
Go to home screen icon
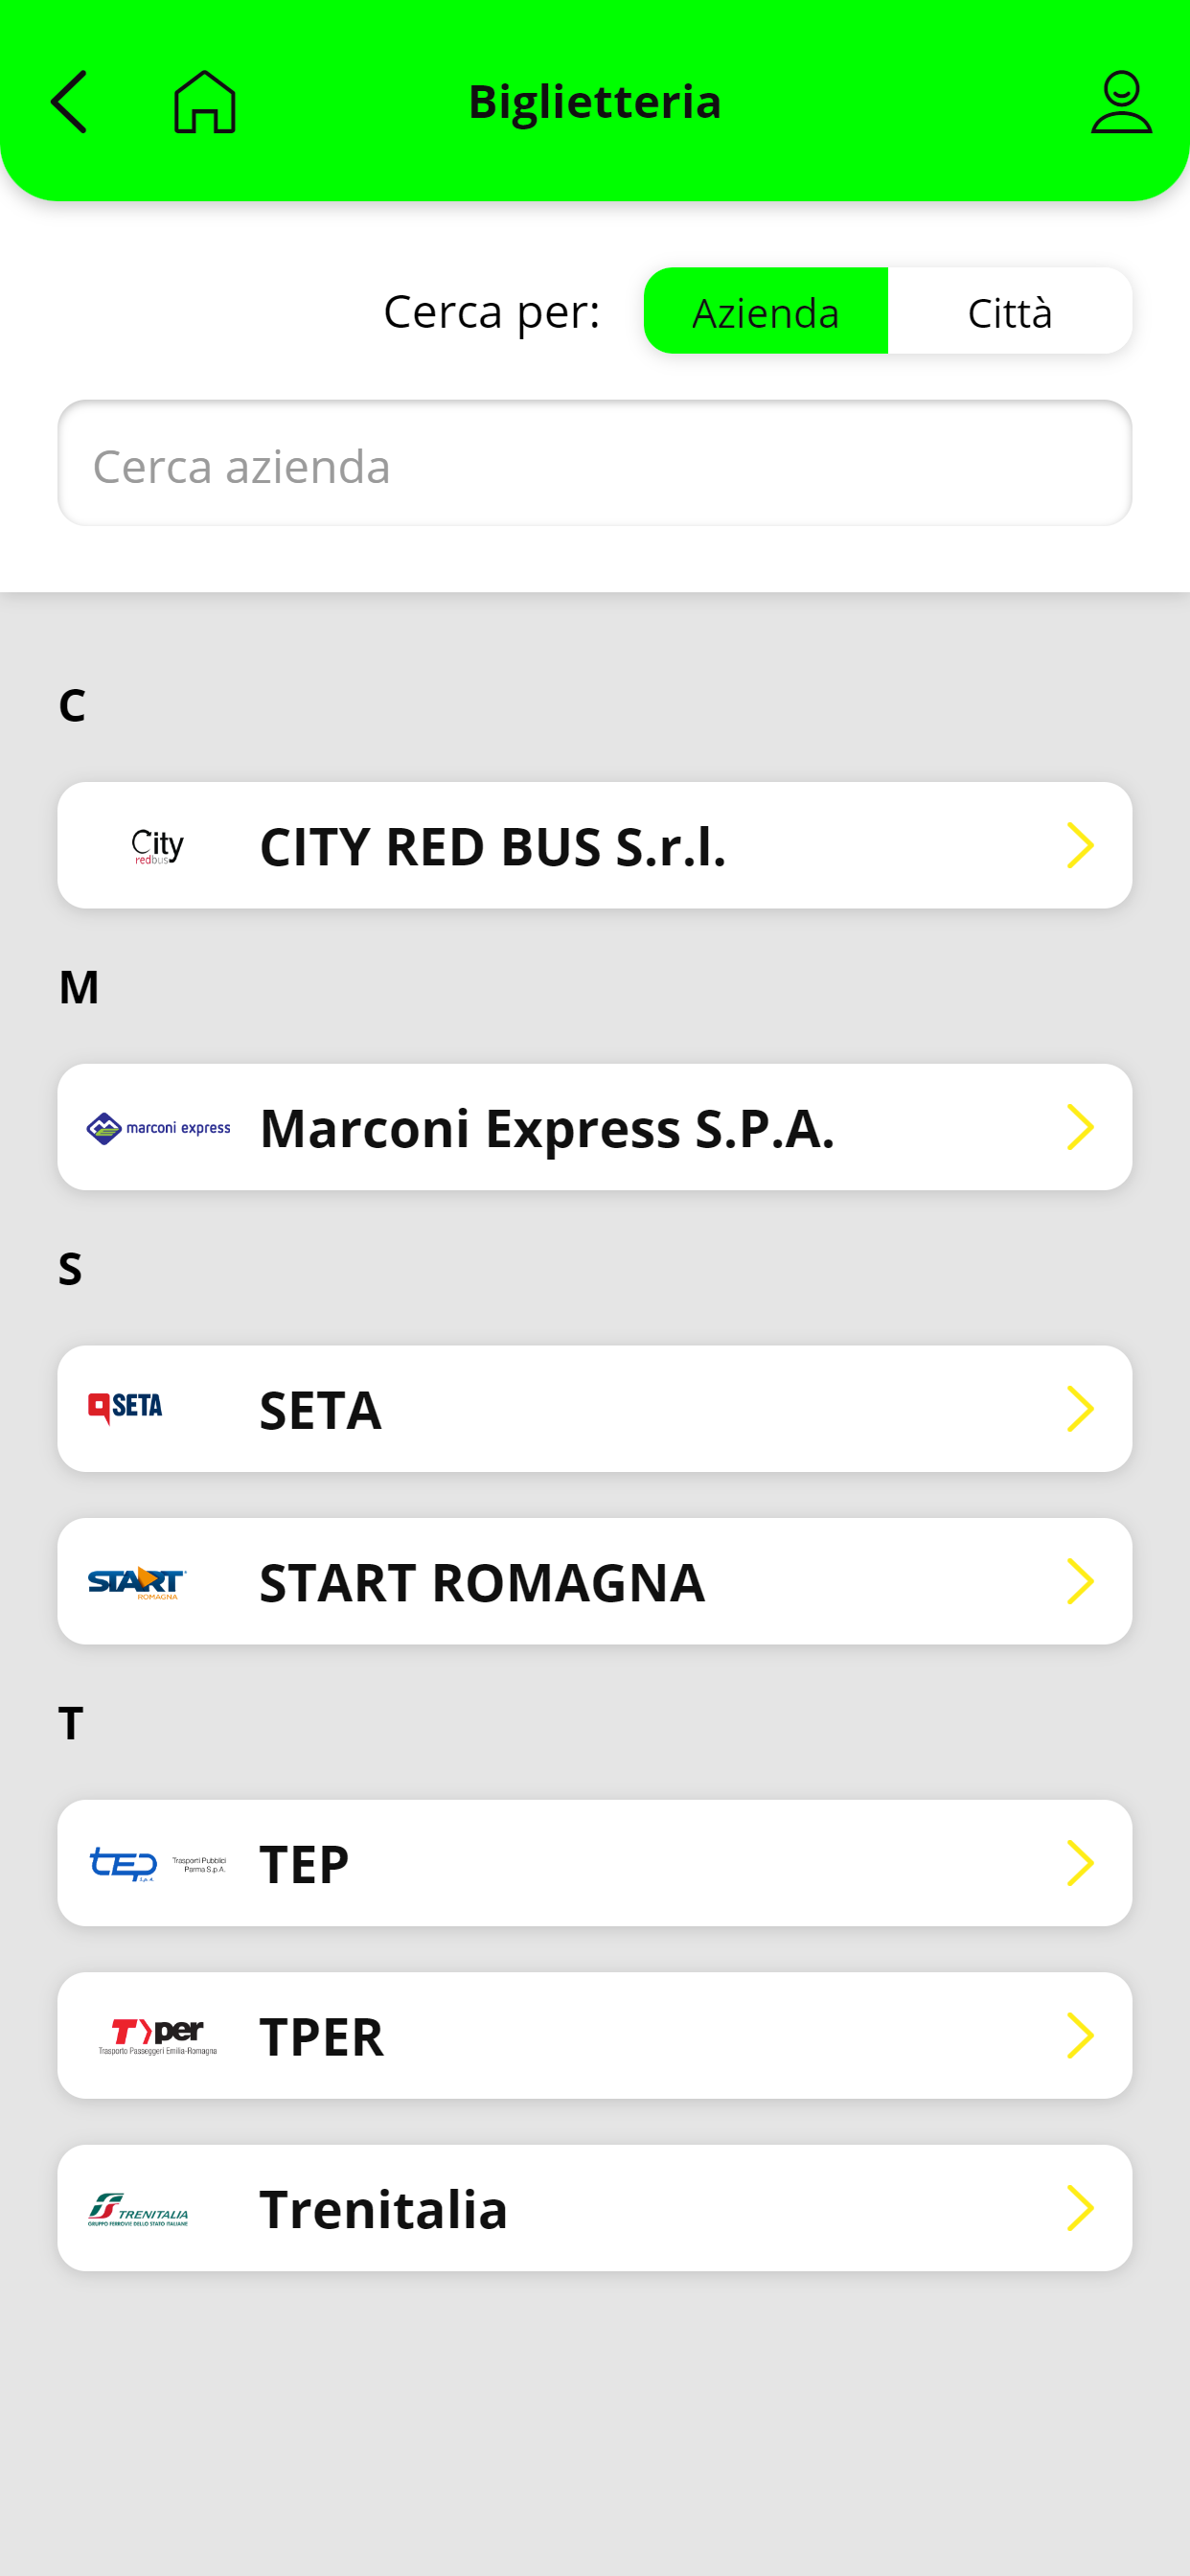(x=205, y=102)
